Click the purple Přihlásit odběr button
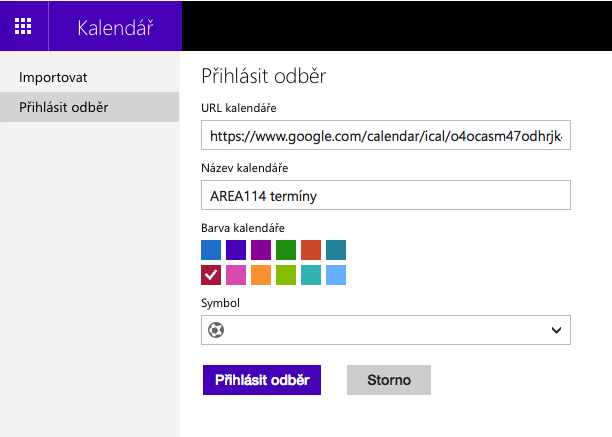The height and width of the screenshot is (437, 612). [262, 380]
